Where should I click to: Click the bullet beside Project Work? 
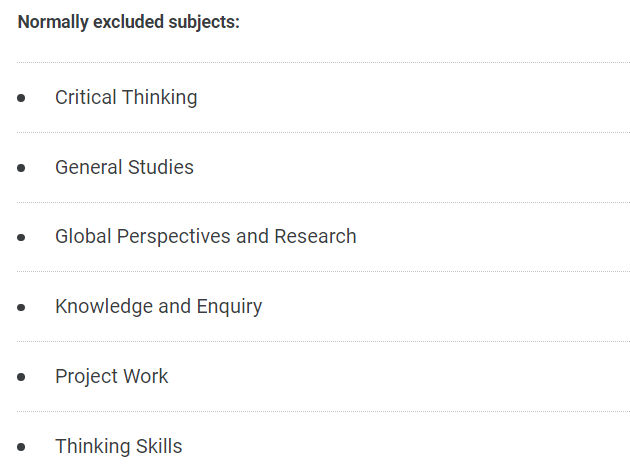(21, 377)
